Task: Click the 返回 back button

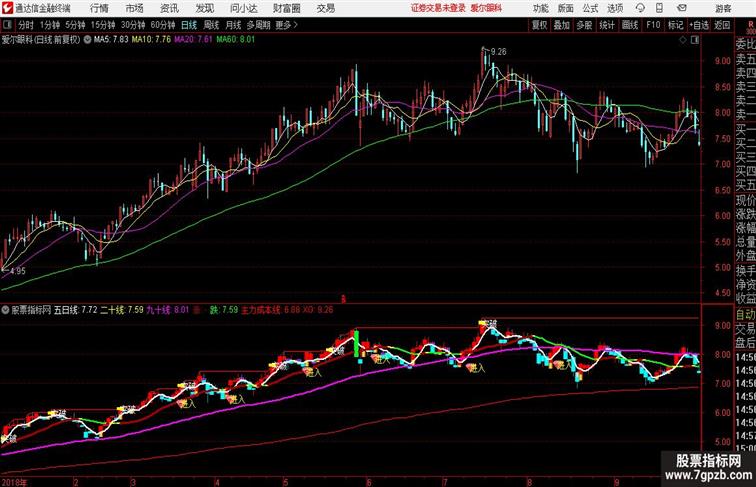Action: pyautogui.click(x=722, y=25)
